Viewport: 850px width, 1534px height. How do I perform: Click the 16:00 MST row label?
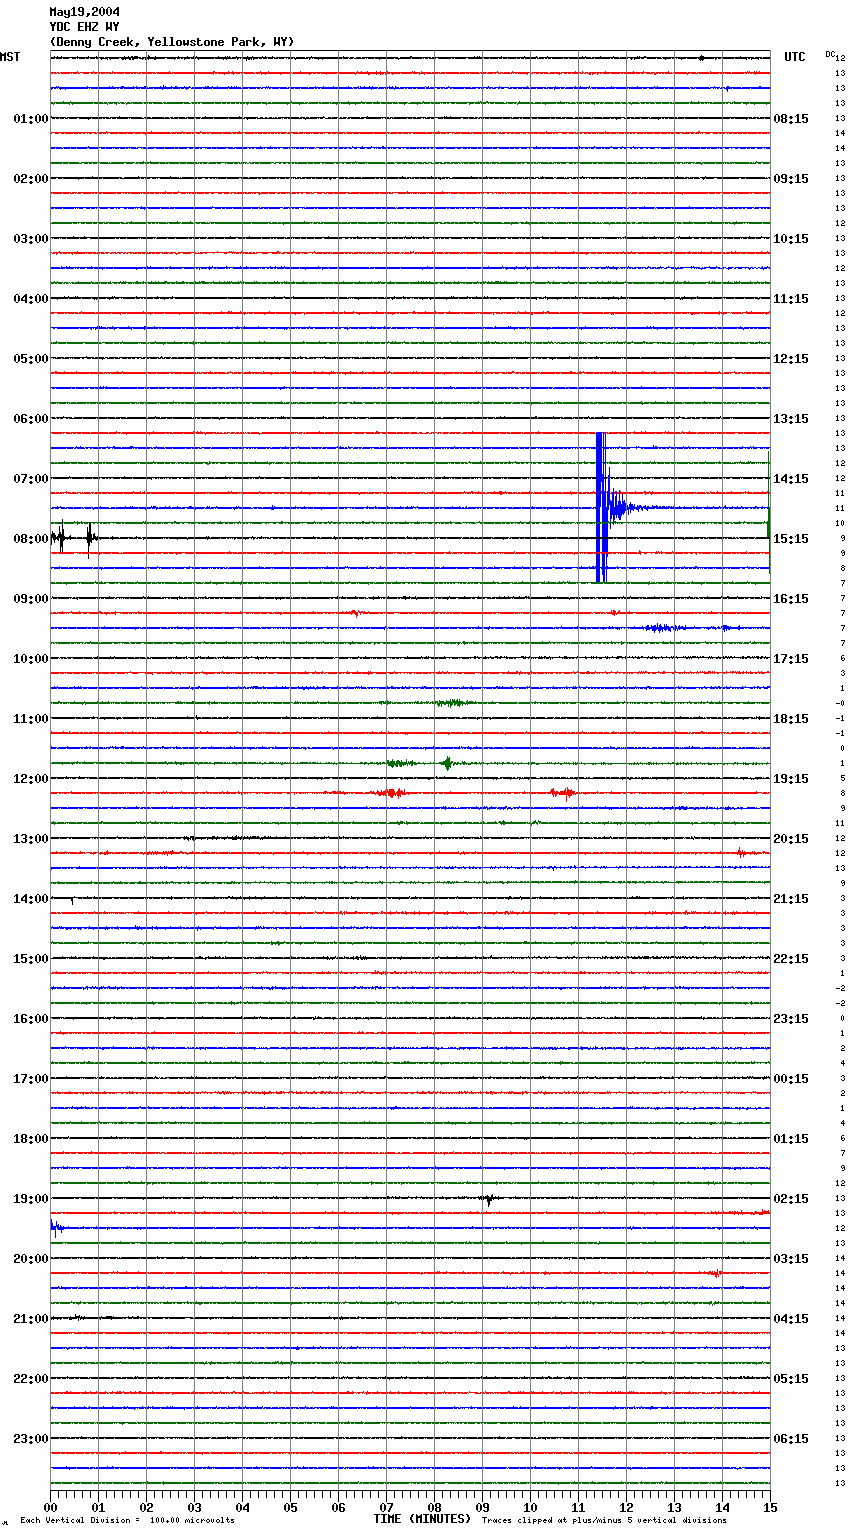point(31,1019)
